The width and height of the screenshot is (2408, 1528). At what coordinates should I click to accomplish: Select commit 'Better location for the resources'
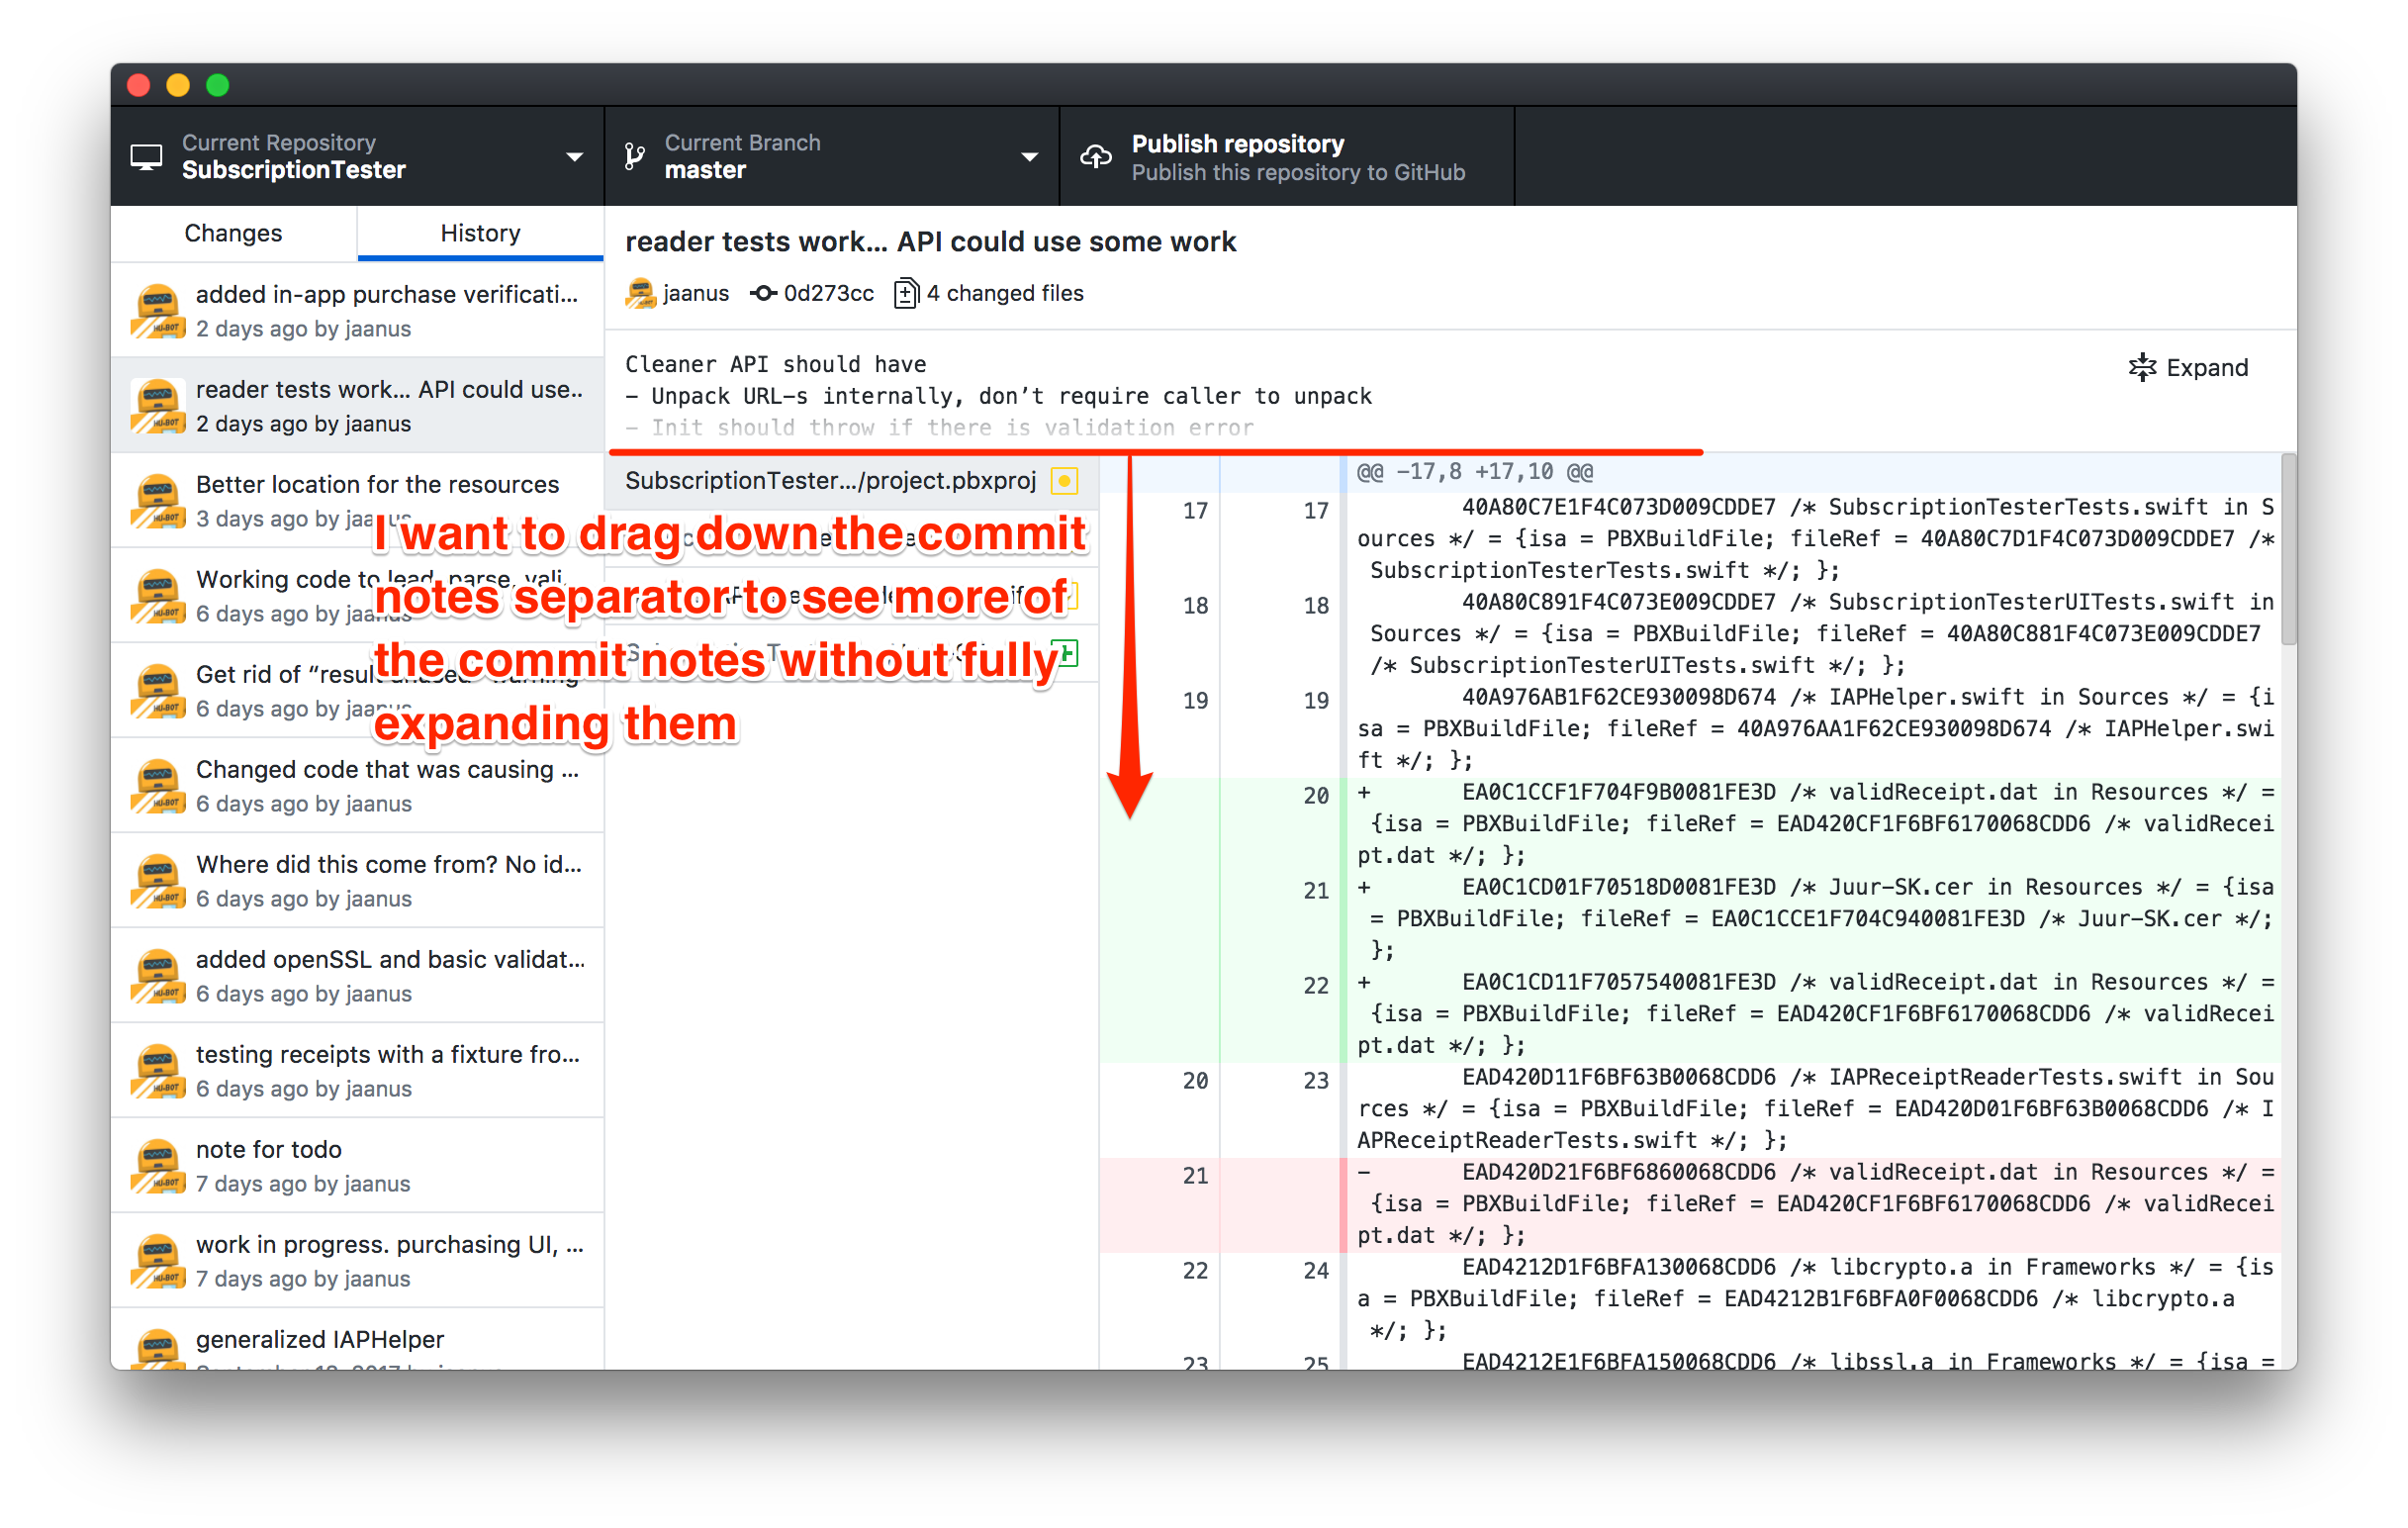[357, 500]
